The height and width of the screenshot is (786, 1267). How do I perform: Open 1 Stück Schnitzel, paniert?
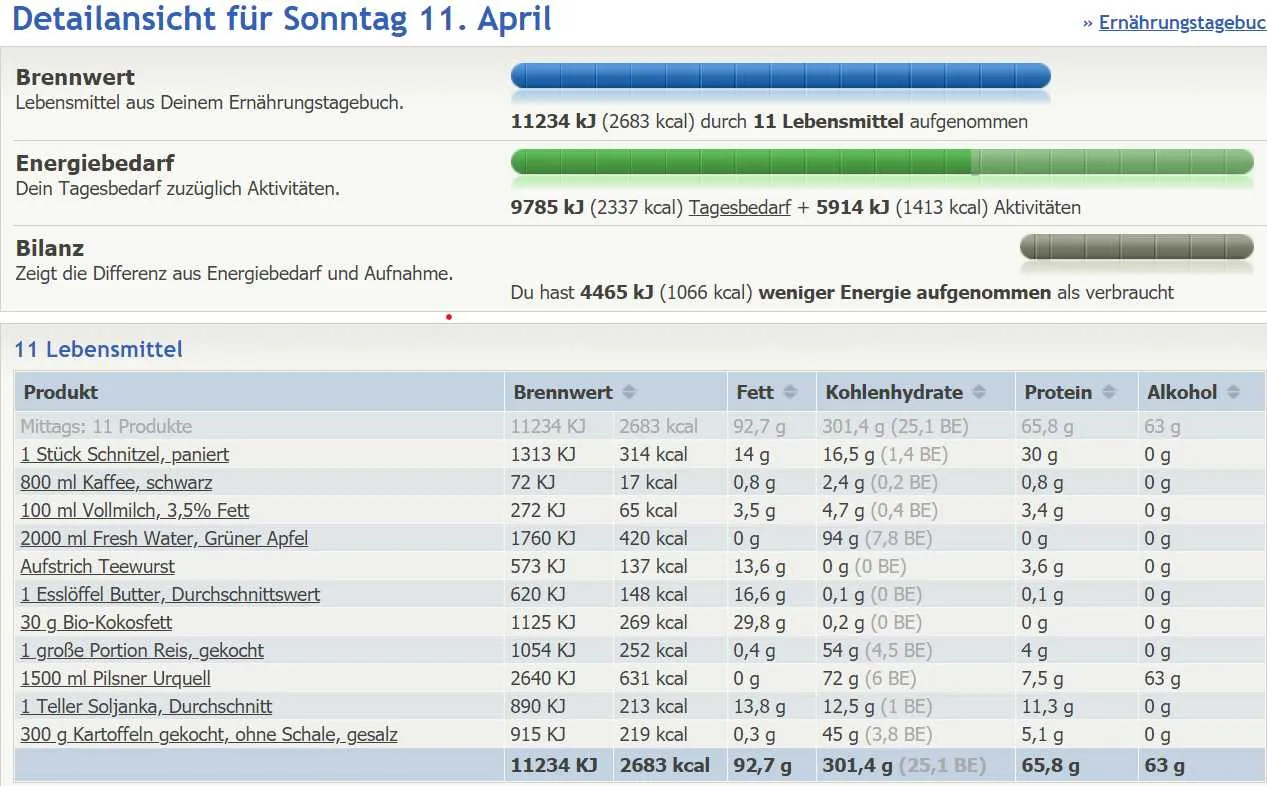[125, 454]
